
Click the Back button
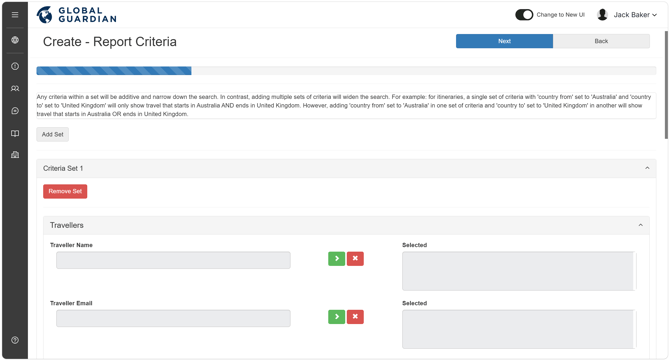tap(601, 41)
